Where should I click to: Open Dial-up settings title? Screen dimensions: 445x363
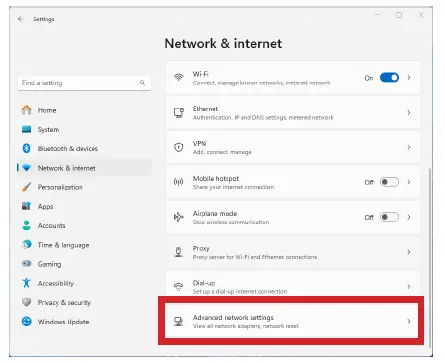point(204,283)
